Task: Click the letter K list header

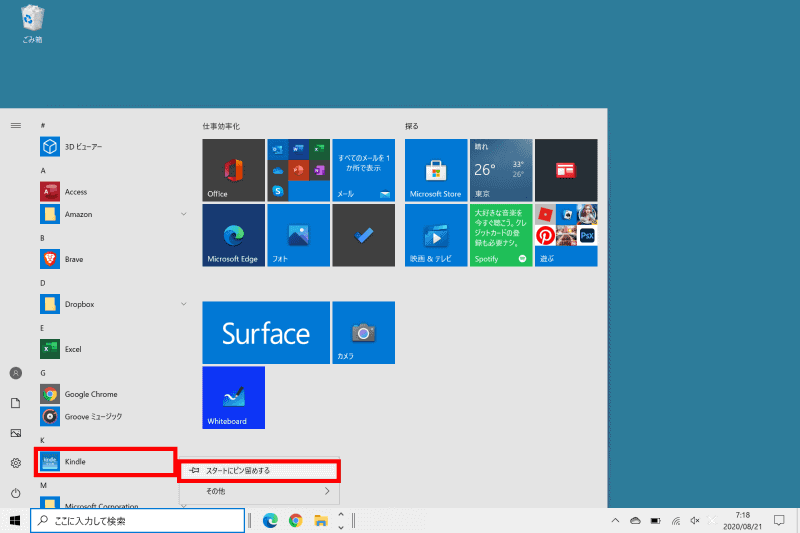Action: tap(42, 440)
